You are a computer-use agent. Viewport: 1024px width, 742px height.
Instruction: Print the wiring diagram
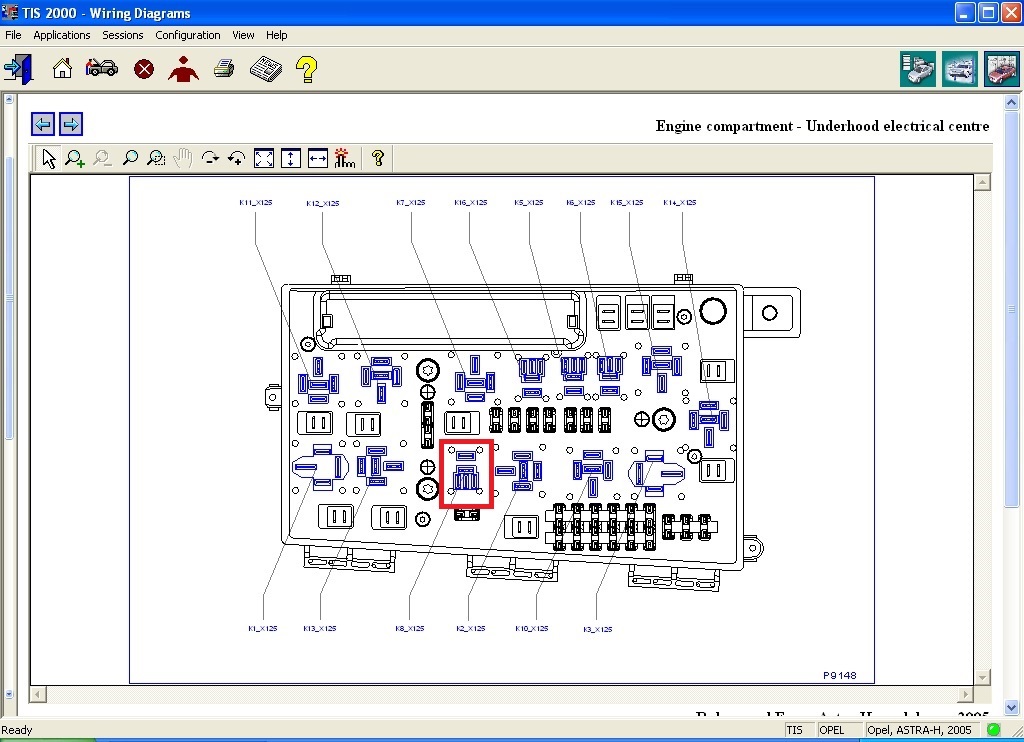224,69
